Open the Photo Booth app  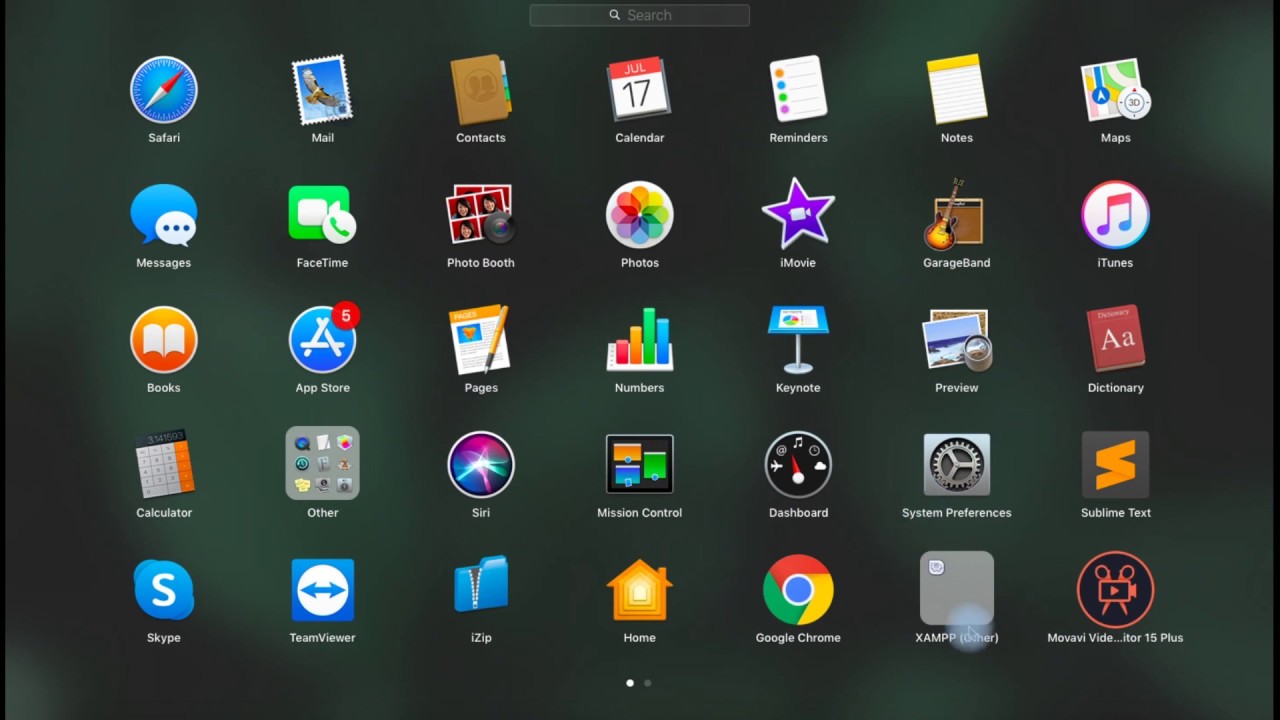(x=481, y=215)
